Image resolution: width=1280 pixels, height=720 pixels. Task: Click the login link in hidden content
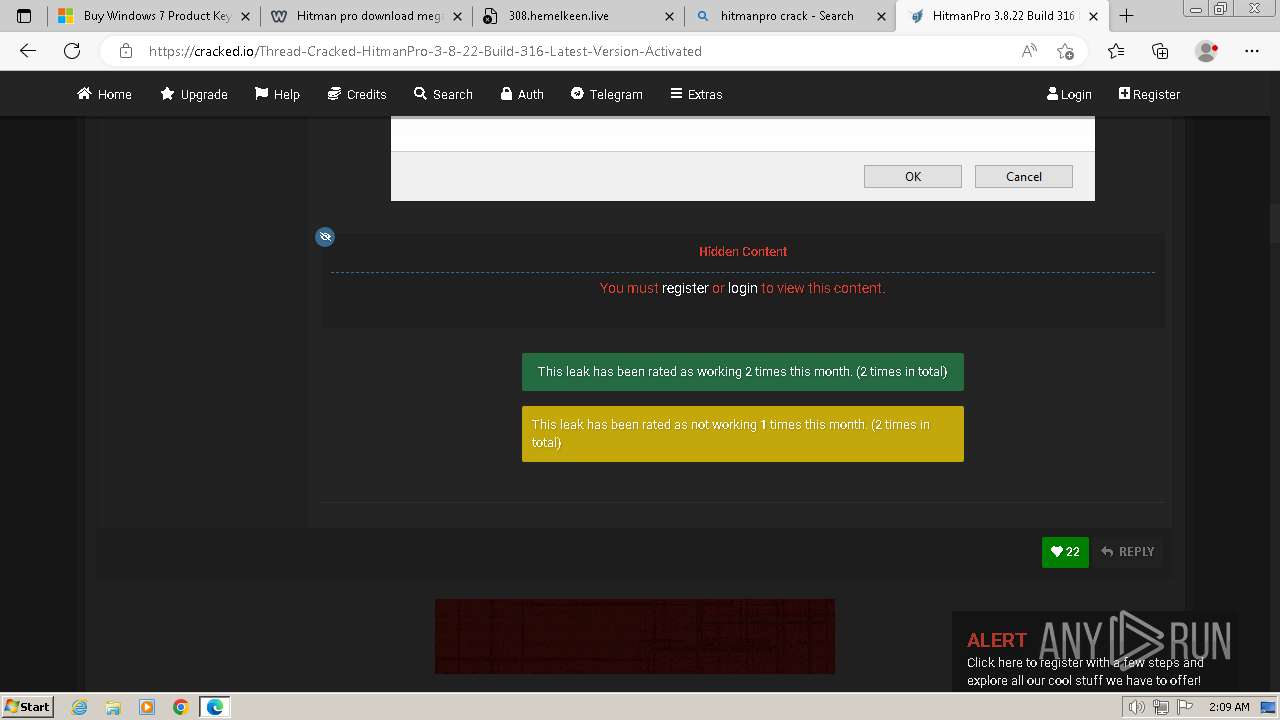(743, 288)
